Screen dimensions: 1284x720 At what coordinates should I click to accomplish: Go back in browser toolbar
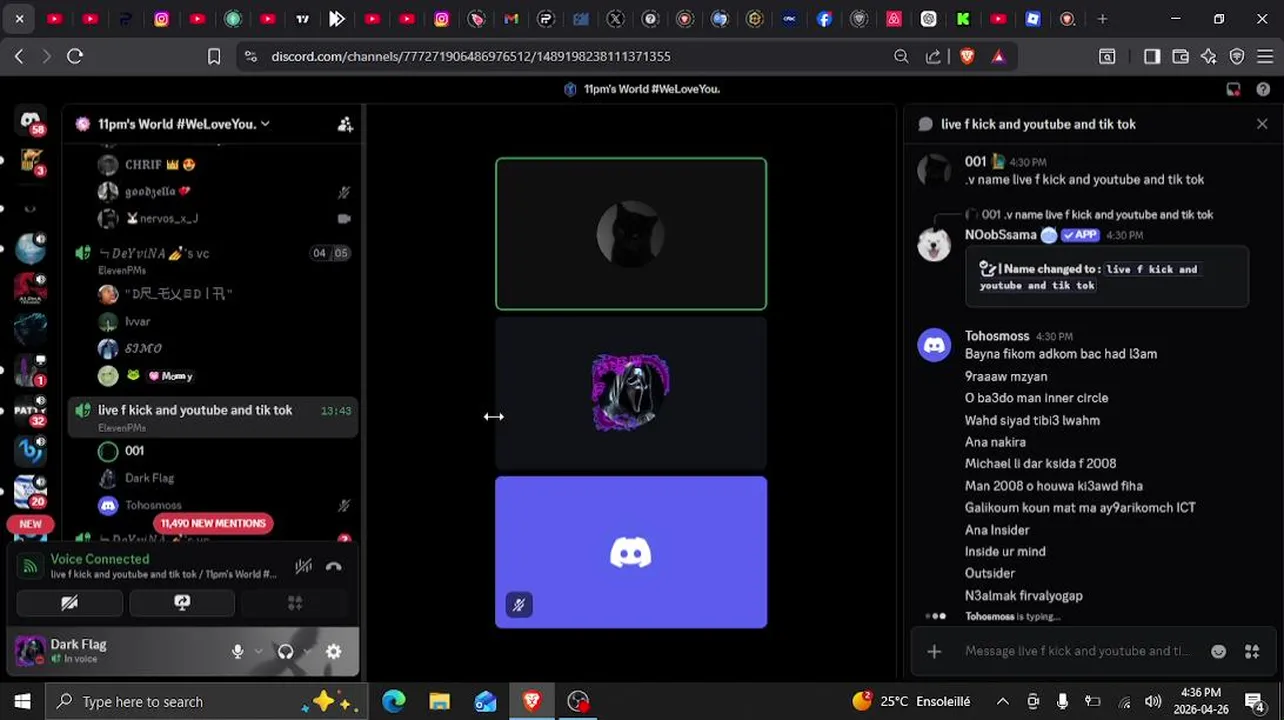(19, 57)
